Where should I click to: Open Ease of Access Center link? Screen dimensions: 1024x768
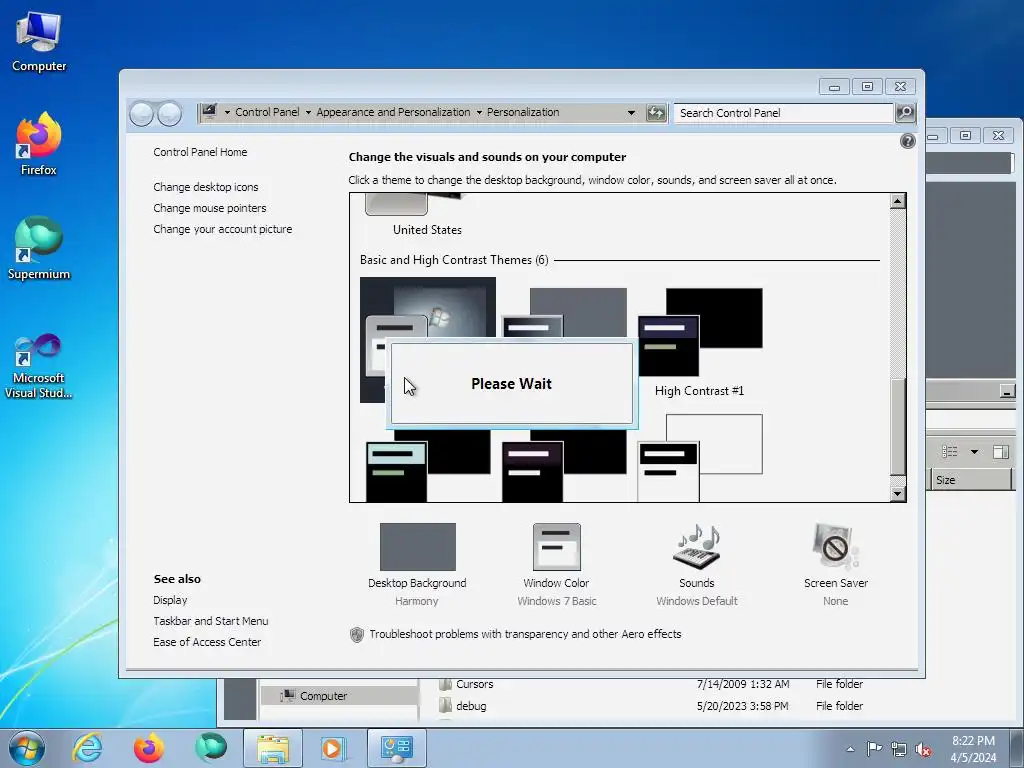click(x=207, y=642)
